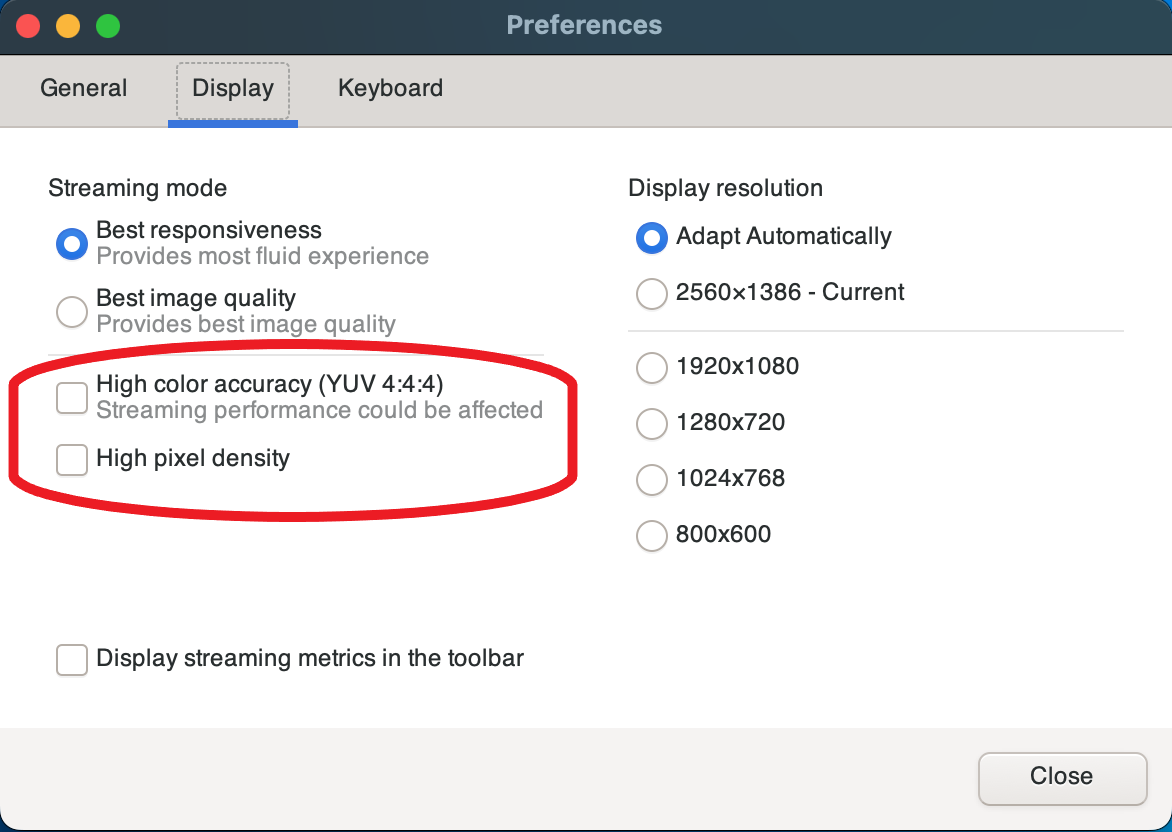This screenshot has height=832, width=1172.
Task: Click the Best image quality label text
Action: tap(196, 298)
